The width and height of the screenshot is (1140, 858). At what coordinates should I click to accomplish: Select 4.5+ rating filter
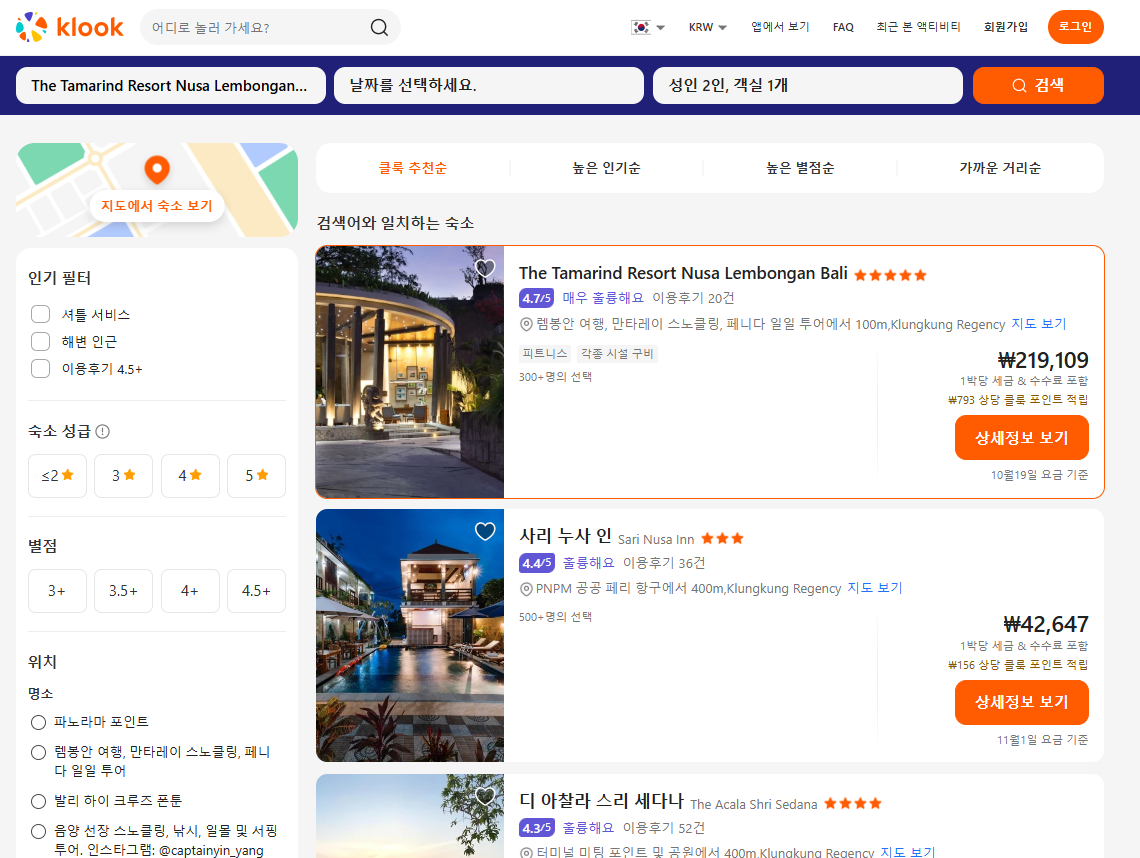257,591
